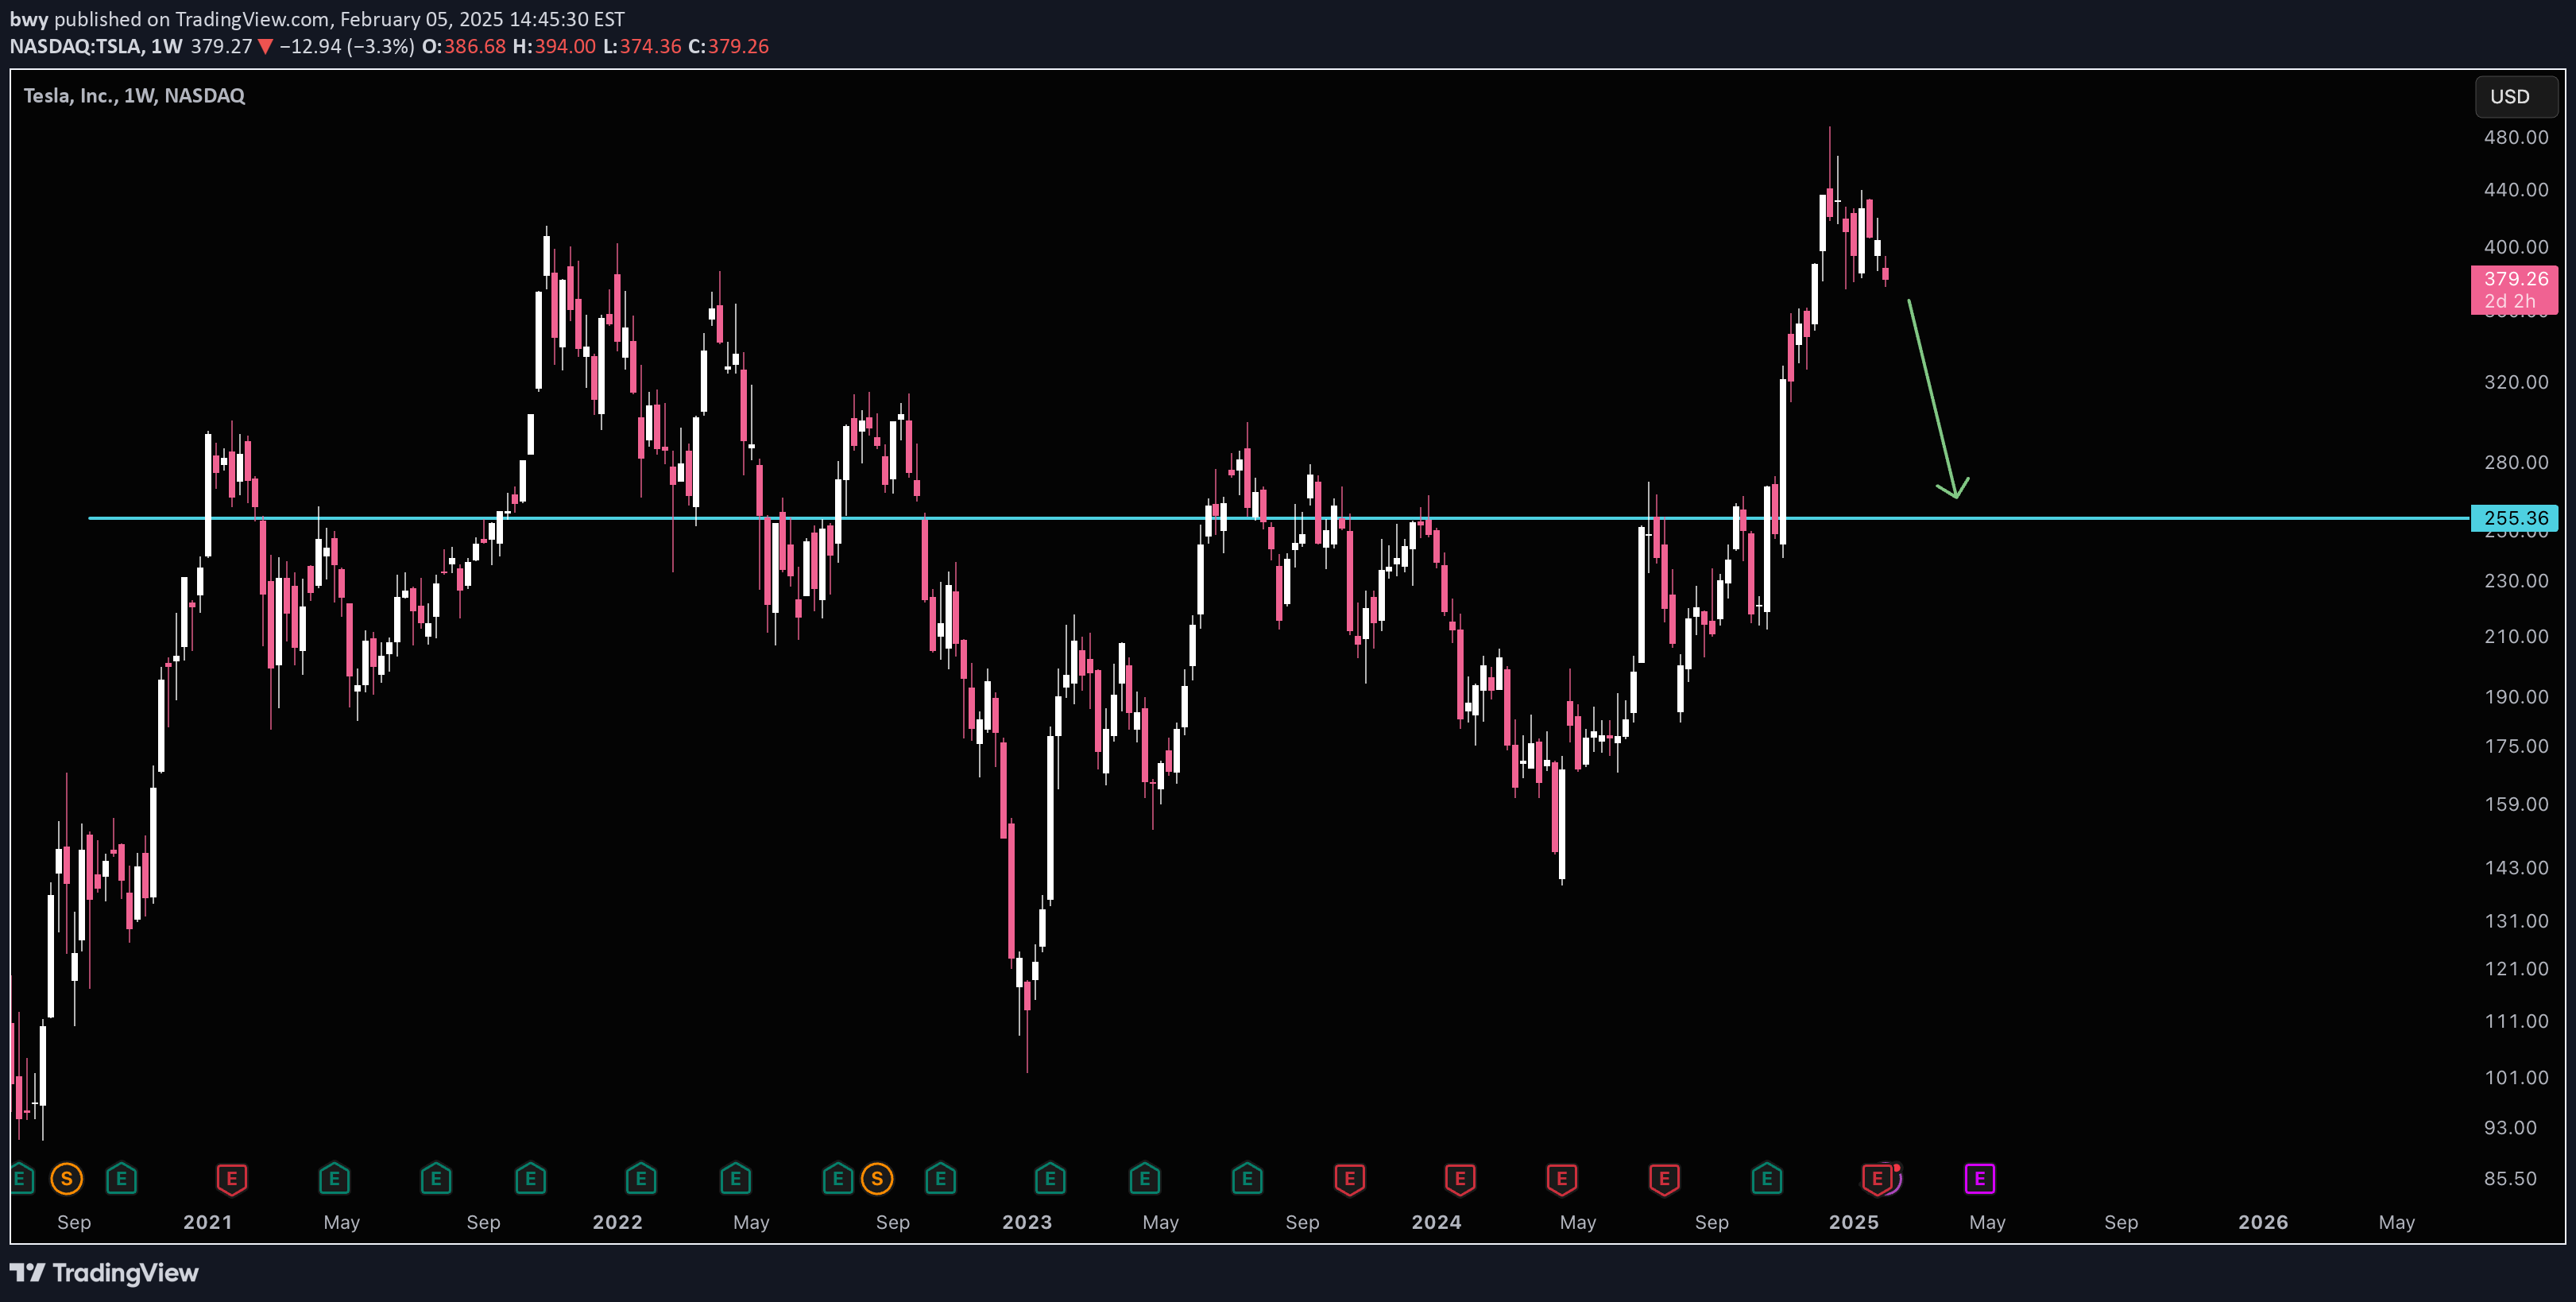Click the close value C:379.26
The image size is (2576, 1302).
pyautogui.click(x=729, y=46)
